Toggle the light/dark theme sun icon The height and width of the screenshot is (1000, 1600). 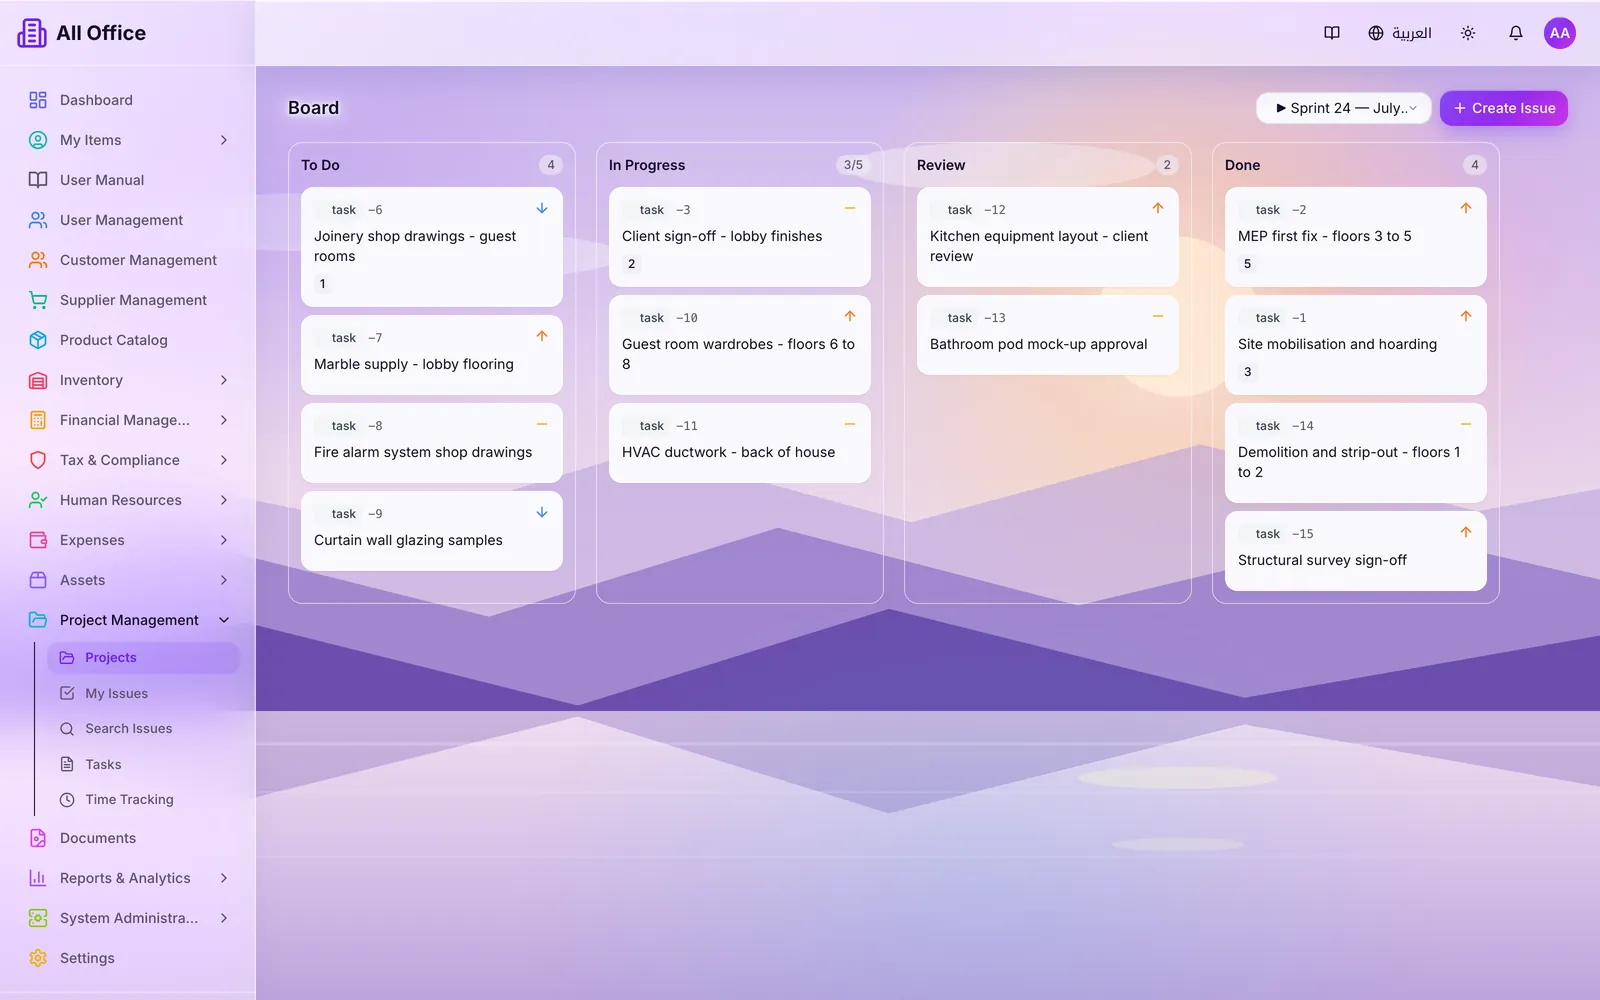(x=1468, y=33)
